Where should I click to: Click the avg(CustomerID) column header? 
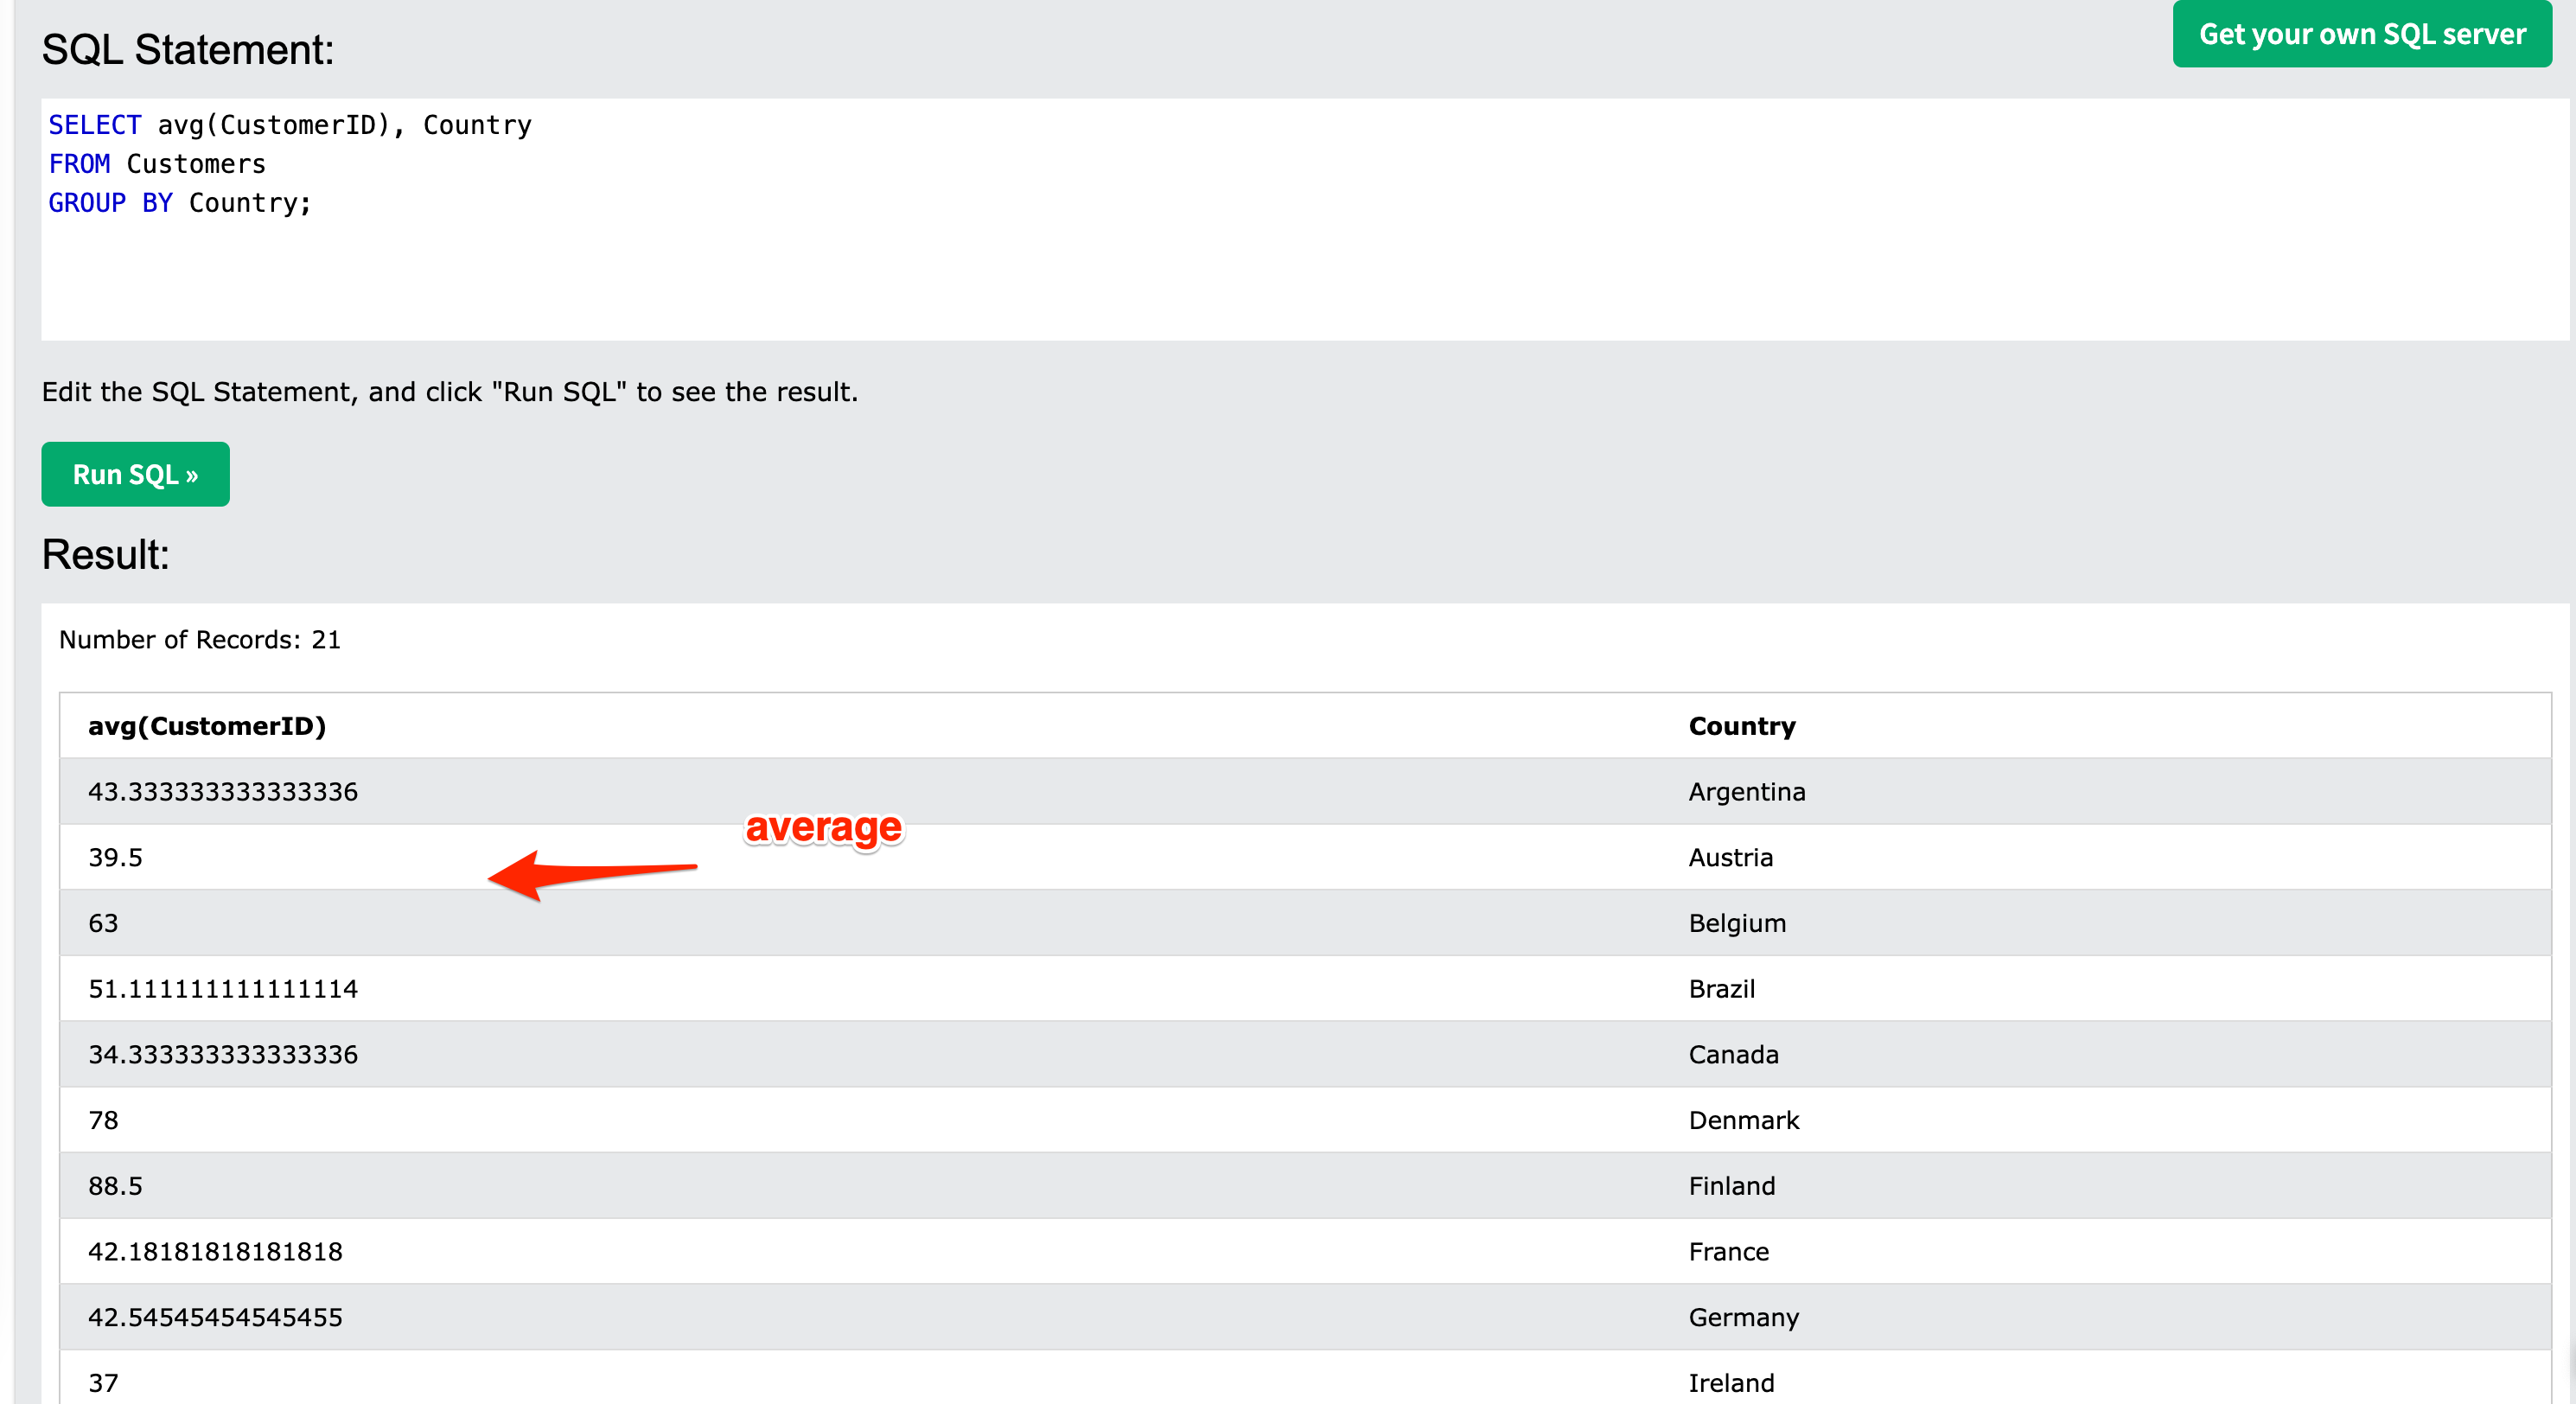point(207,726)
